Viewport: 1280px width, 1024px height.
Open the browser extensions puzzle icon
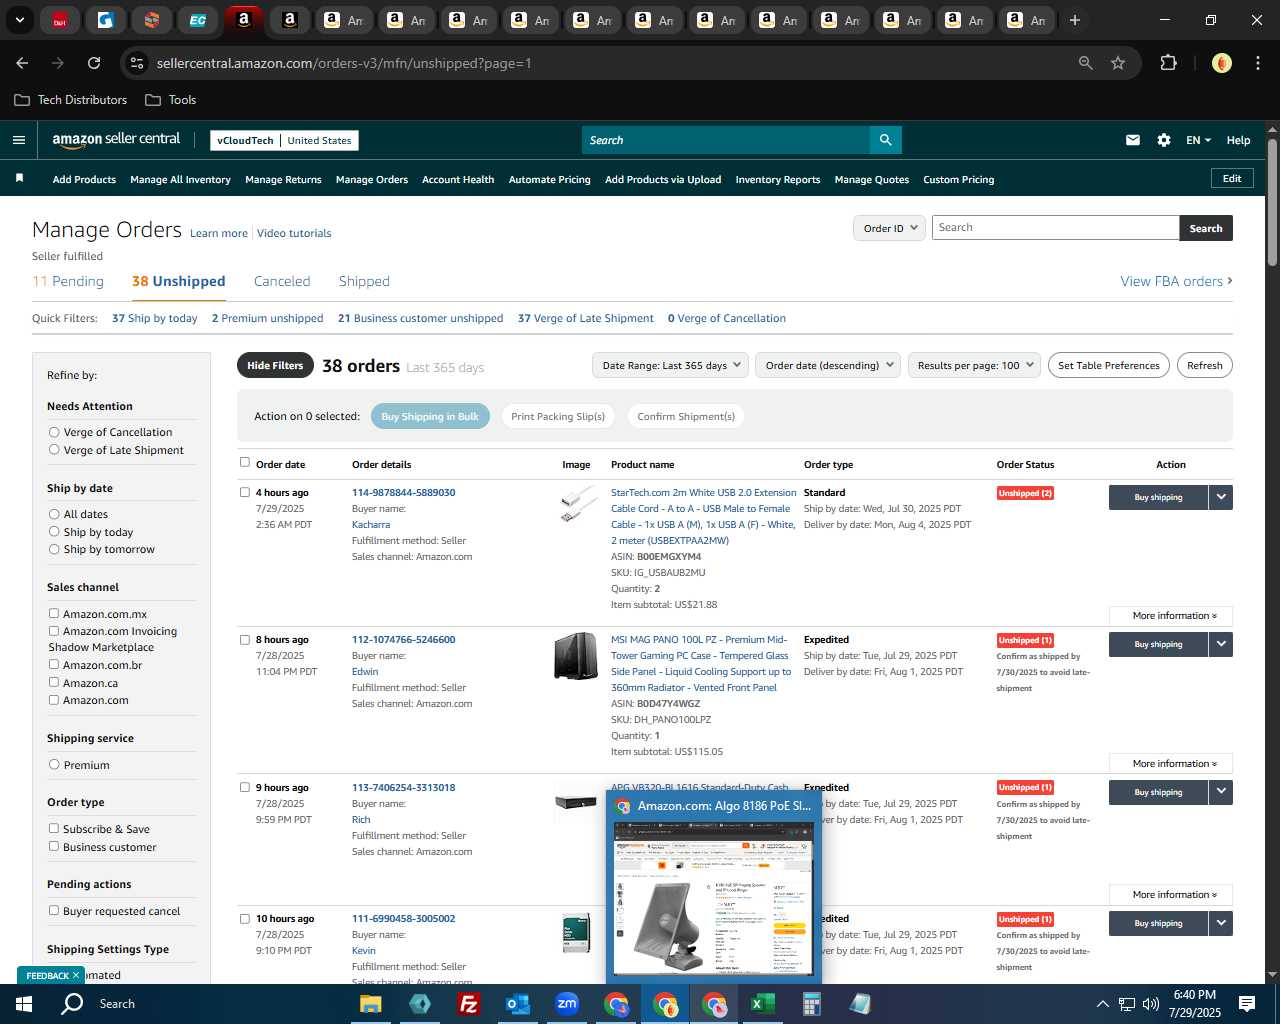click(1168, 63)
